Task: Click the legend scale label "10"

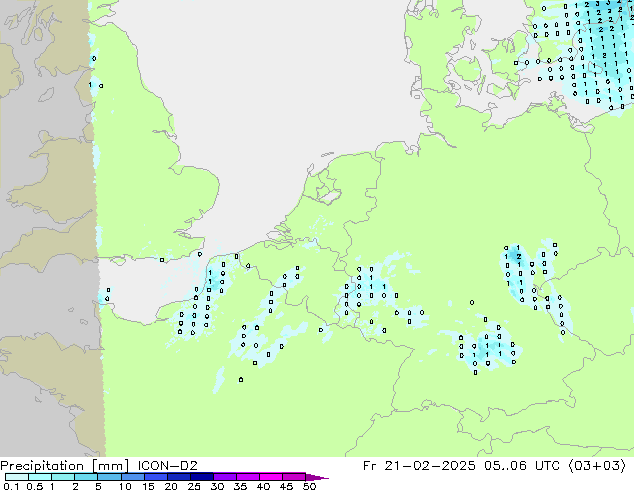Action: click(x=125, y=486)
